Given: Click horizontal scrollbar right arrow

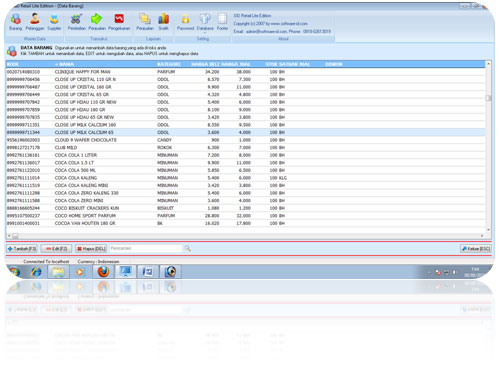Looking at the screenshot, I should point(482,236).
